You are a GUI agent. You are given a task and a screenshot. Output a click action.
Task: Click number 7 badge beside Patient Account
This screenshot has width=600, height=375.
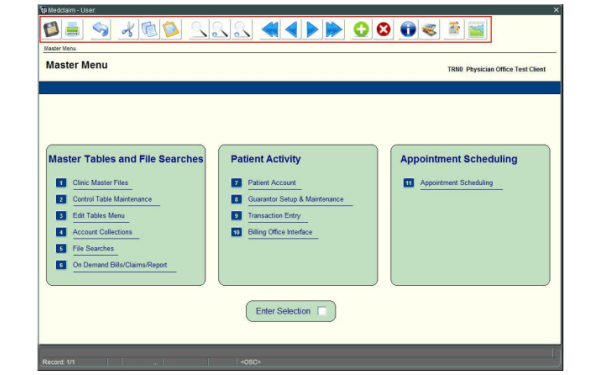click(x=236, y=183)
